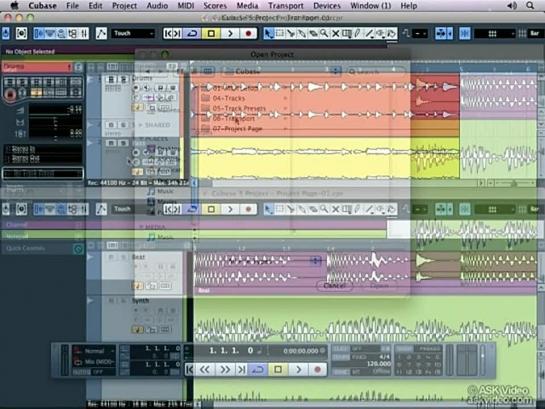Open the Autoscroll options arrow

coord(450,33)
